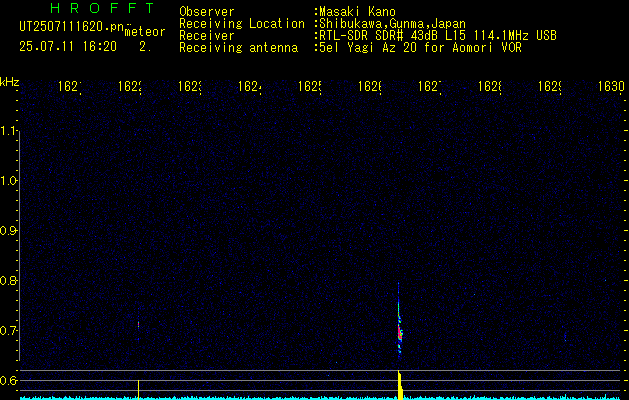Select location text Shibukawa,Gunma,Japan
629x400 pixels.
point(392,24)
